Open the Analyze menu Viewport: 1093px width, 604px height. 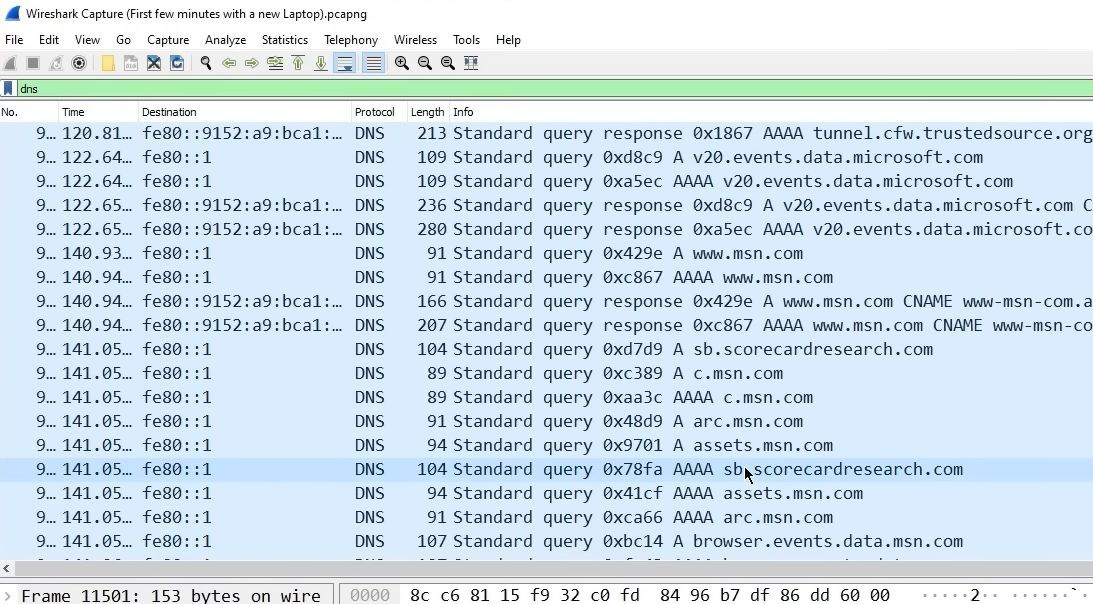point(225,40)
